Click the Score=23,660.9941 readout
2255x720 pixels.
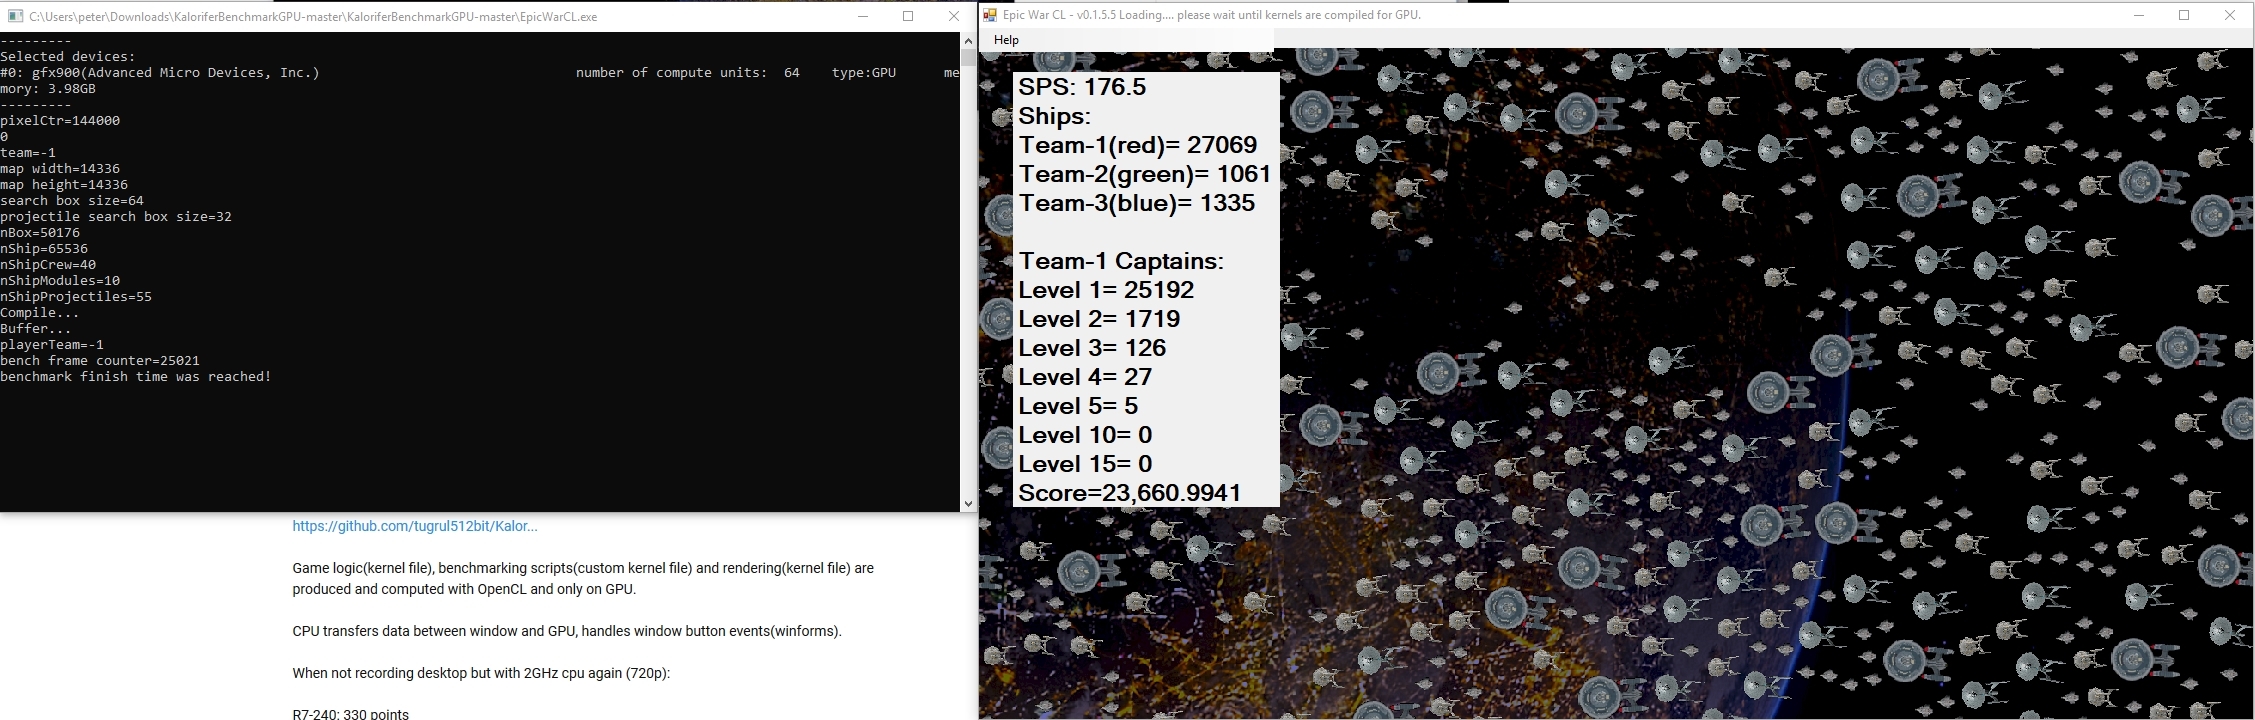(1130, 493)
